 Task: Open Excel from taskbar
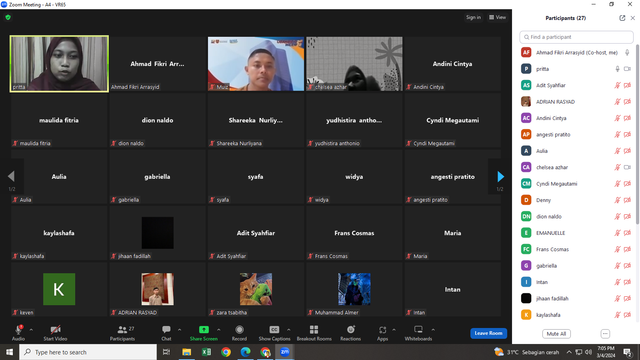[206, 352]
